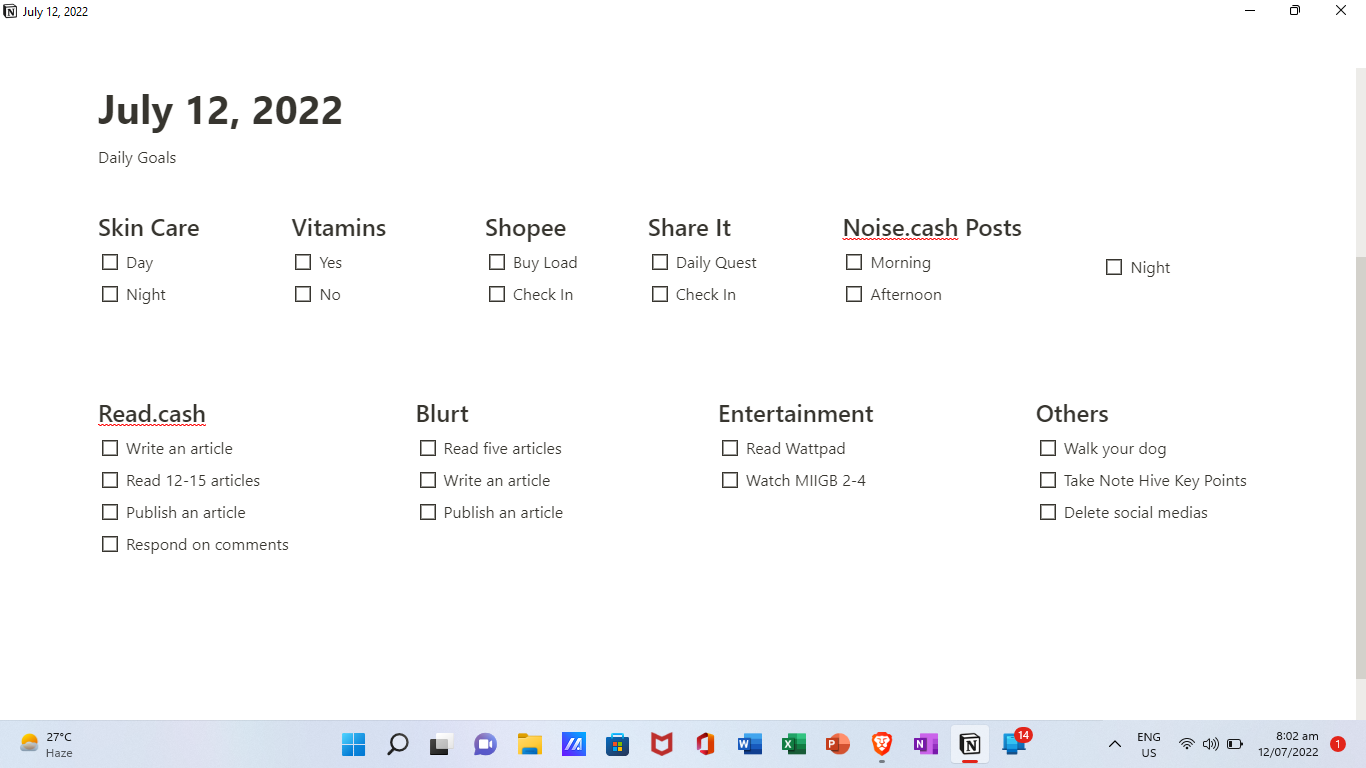Image resolution: width=1366 pixels, height=768 pixels.
Task: Open taskbar Search
Action: point(398,744)
